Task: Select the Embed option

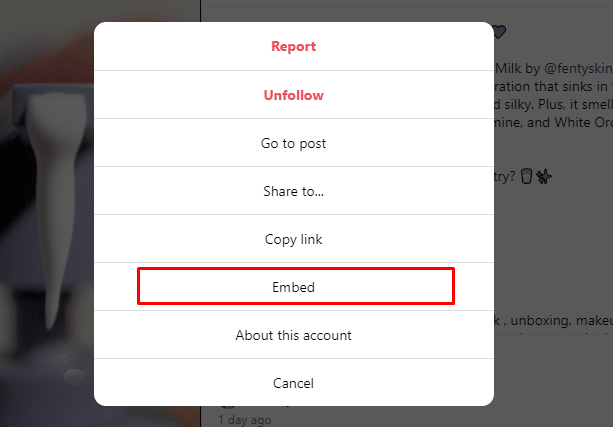Action: (x=293, y=287)
